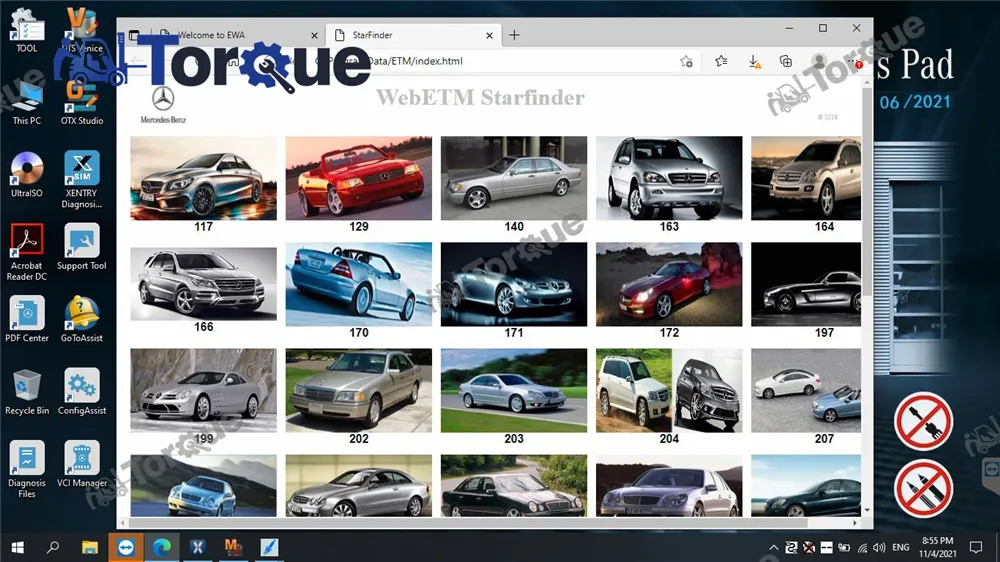Select model 199 SLR thumbnail

click(x=203, y=390)
